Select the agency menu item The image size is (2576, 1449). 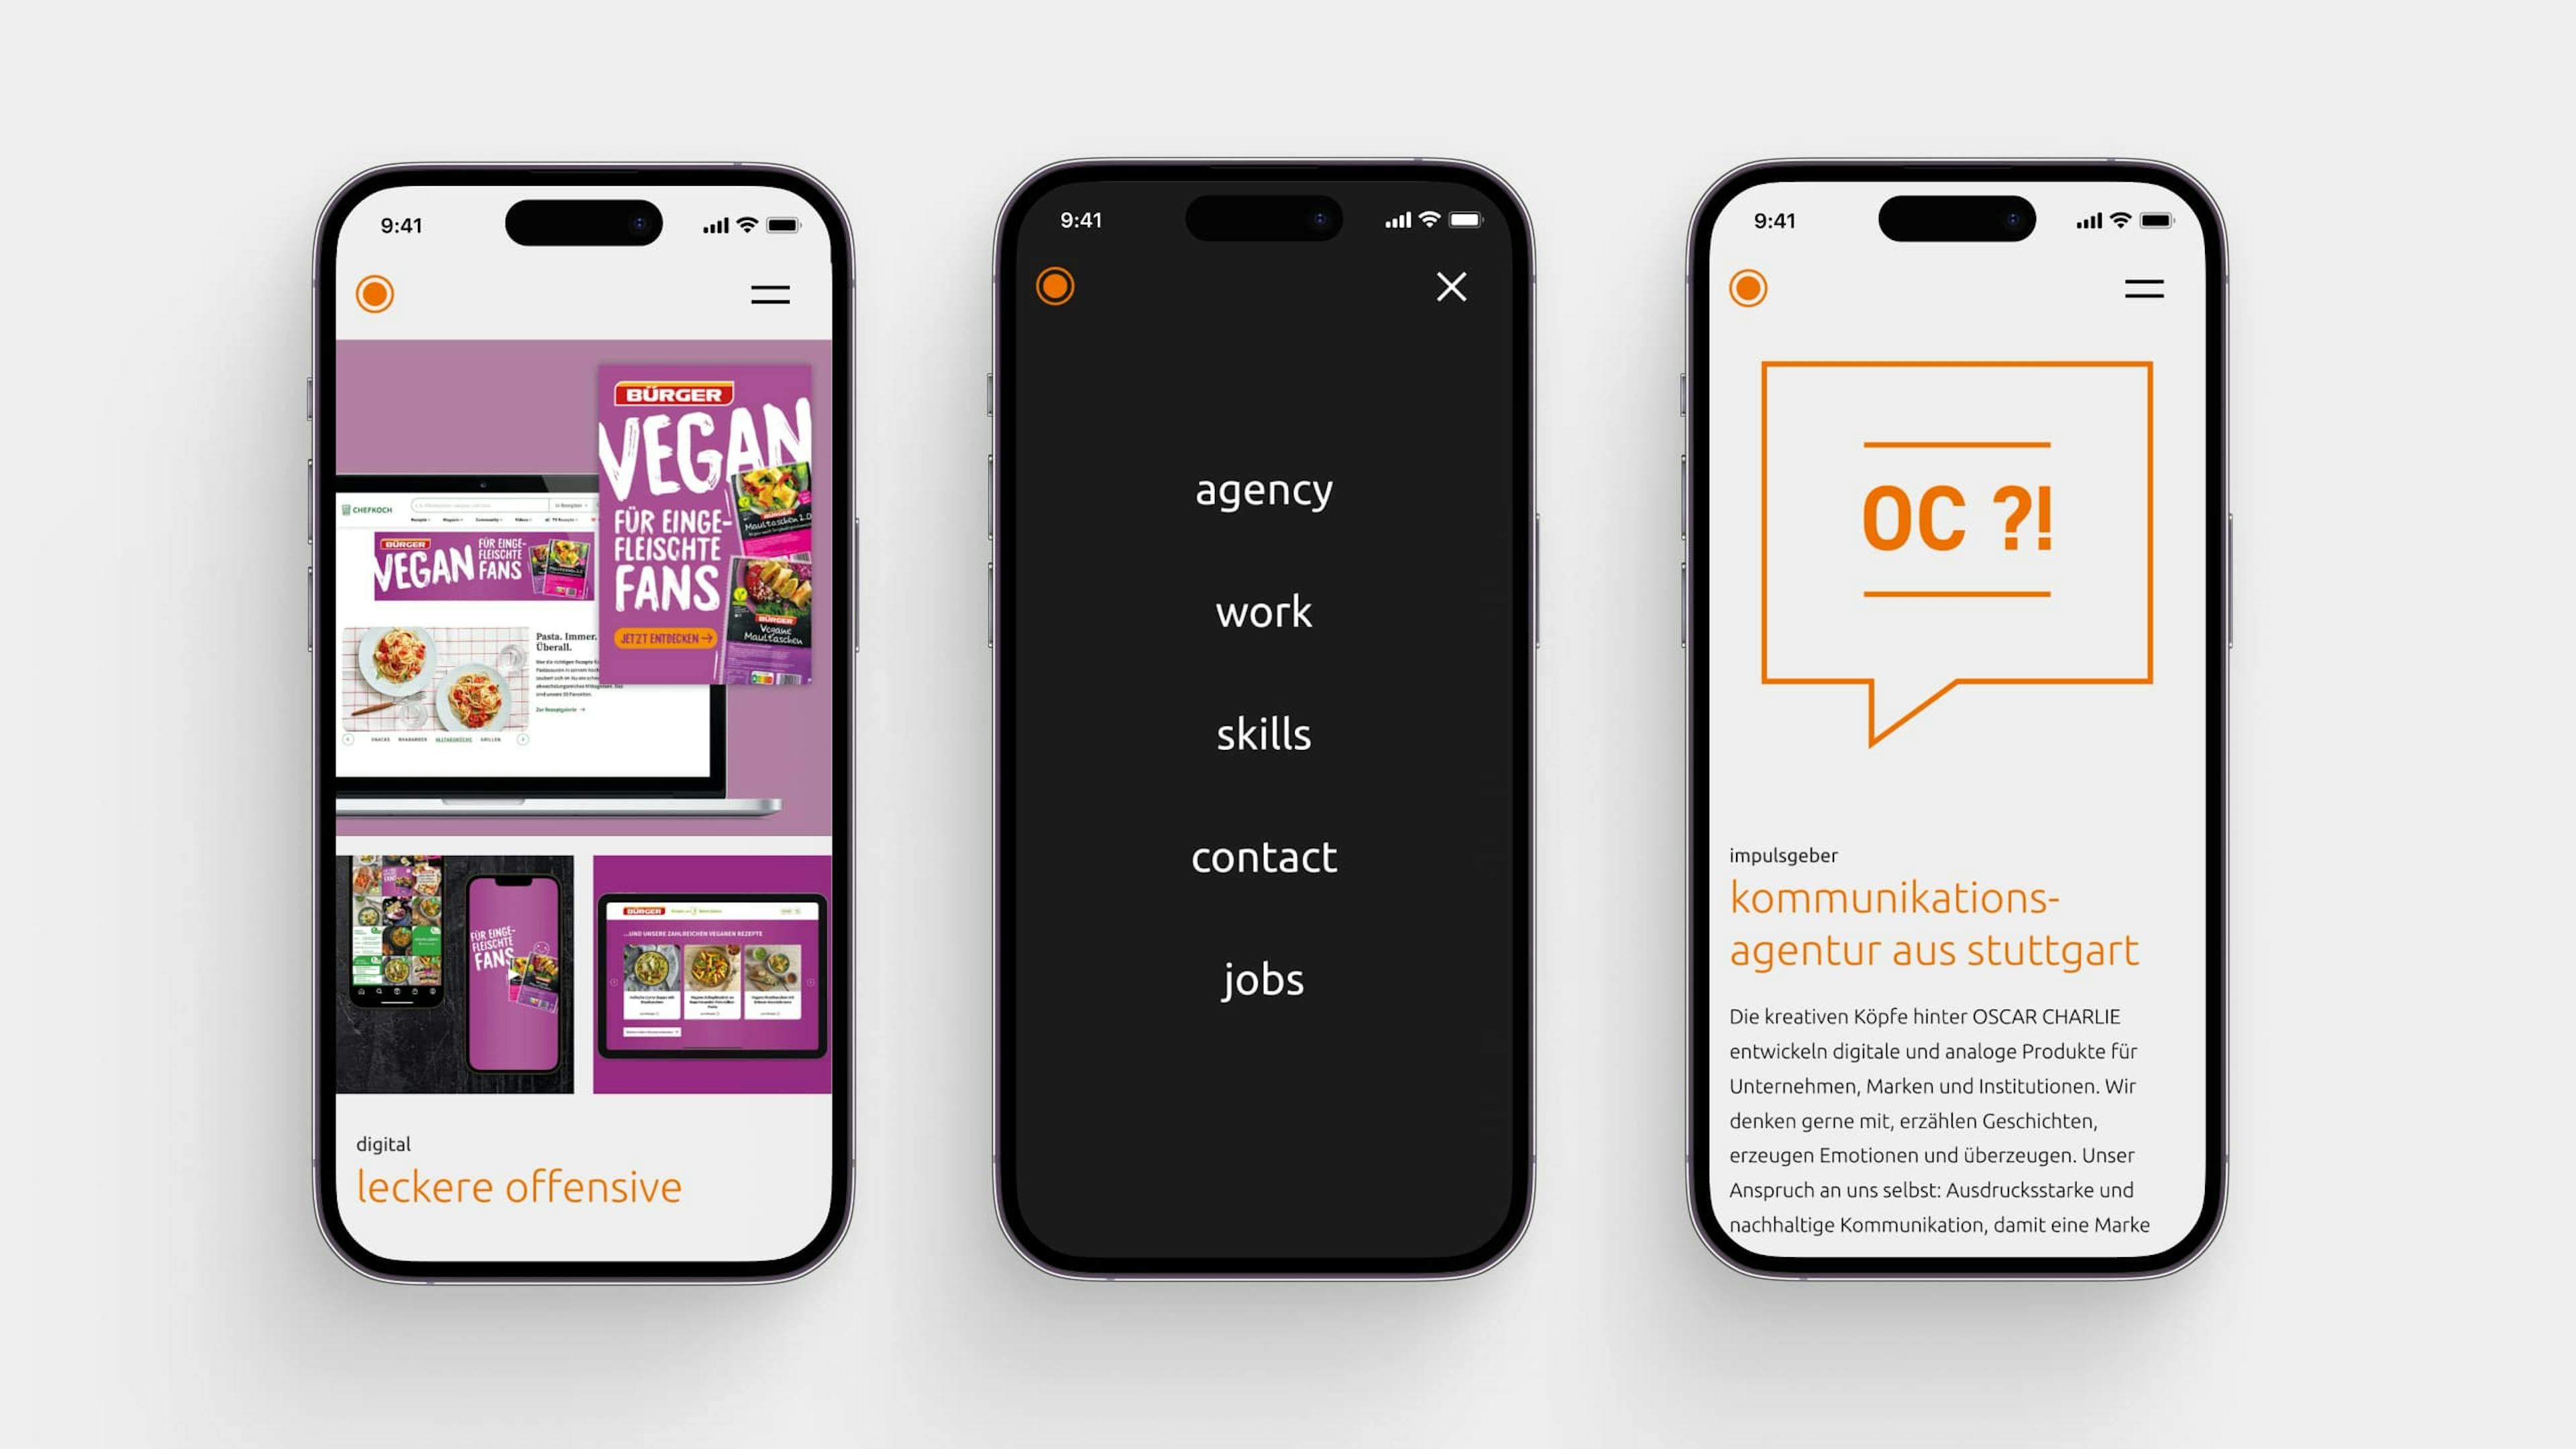[1263, 488]
